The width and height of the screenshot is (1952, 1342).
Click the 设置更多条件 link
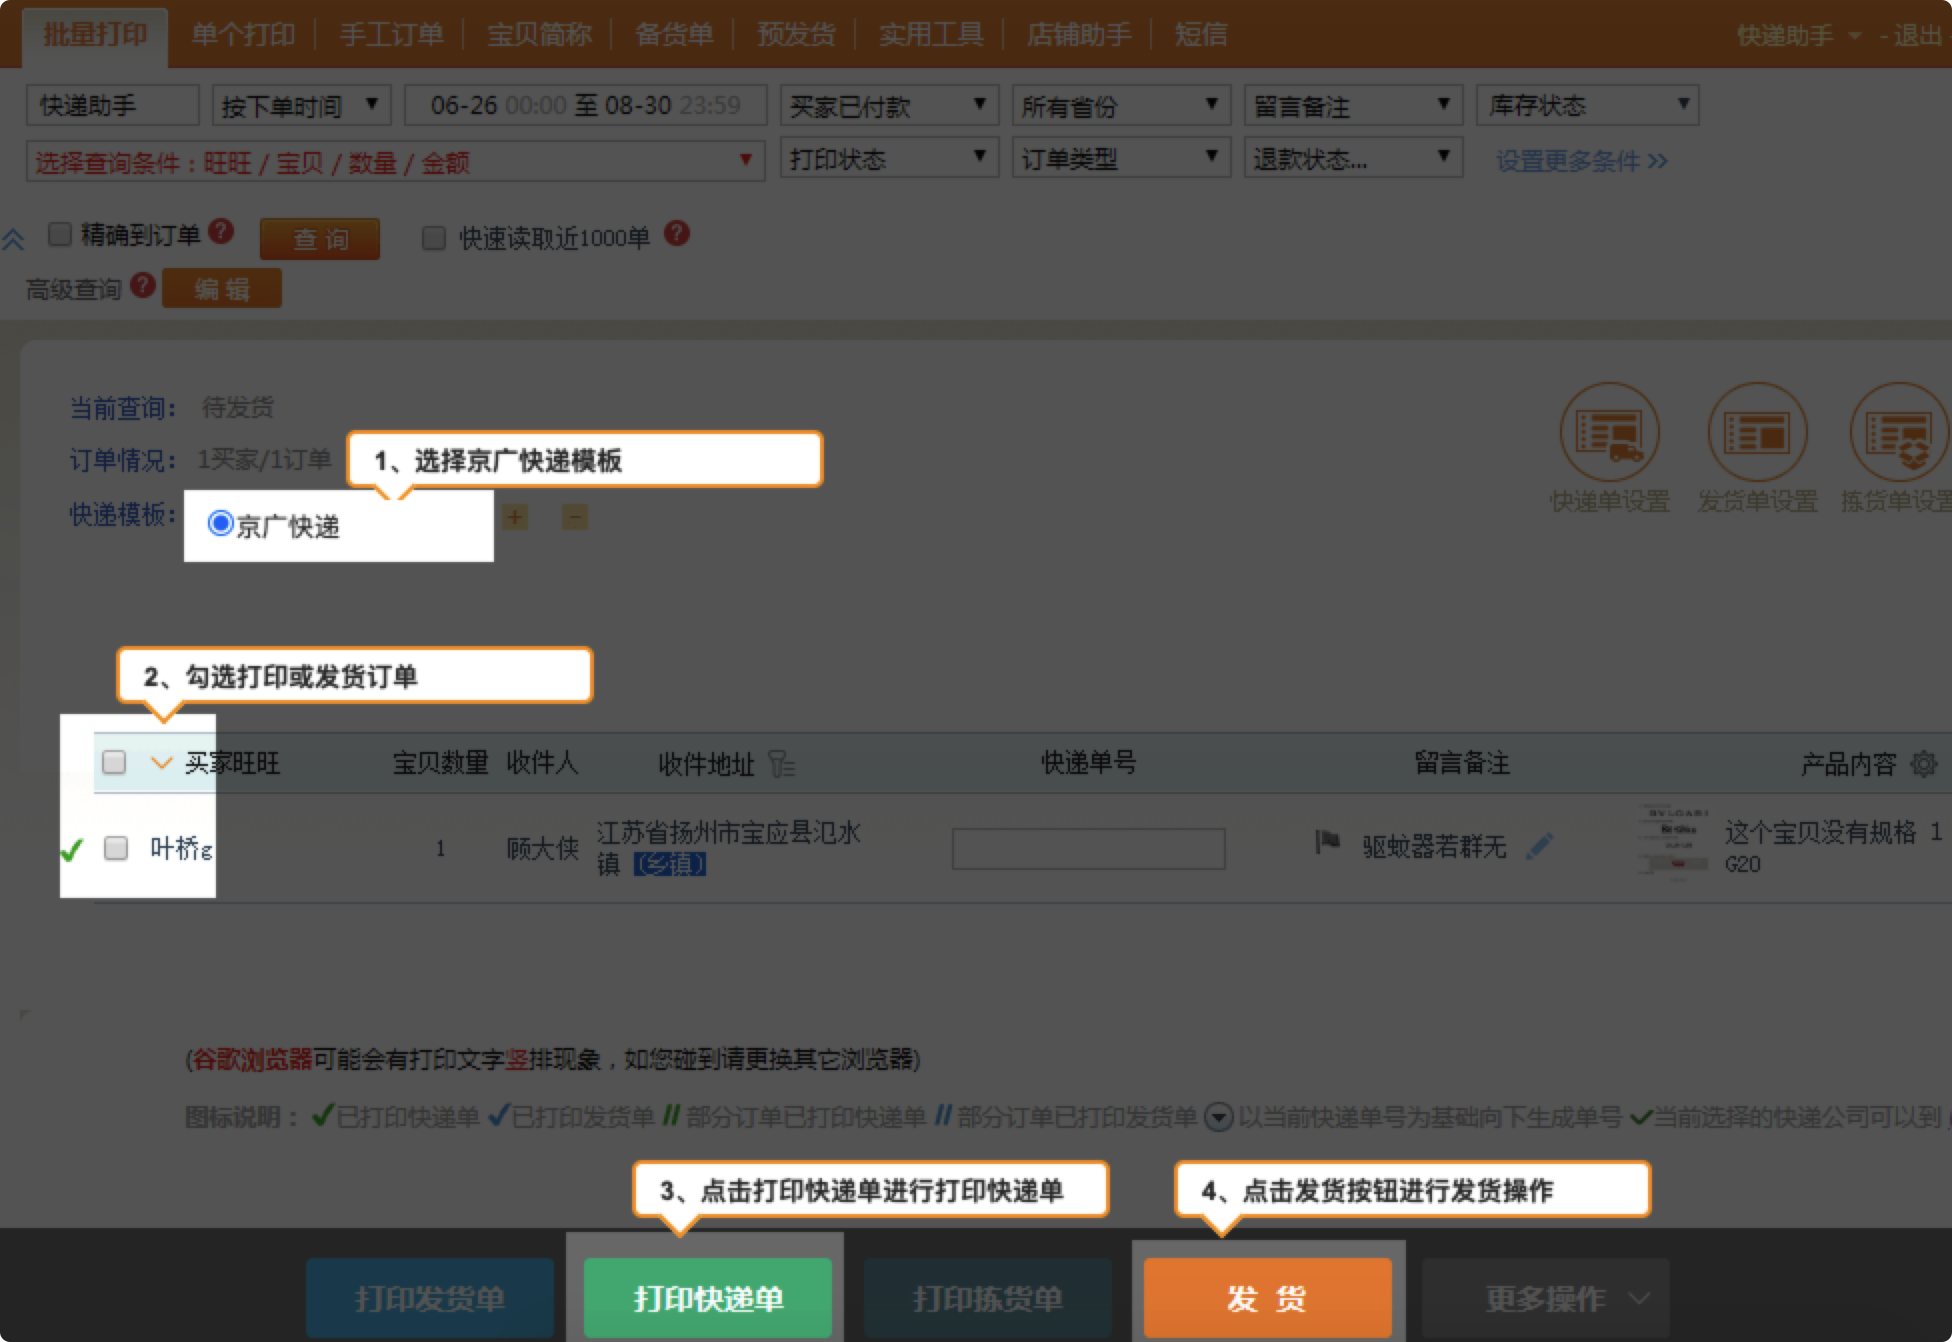1581,160
